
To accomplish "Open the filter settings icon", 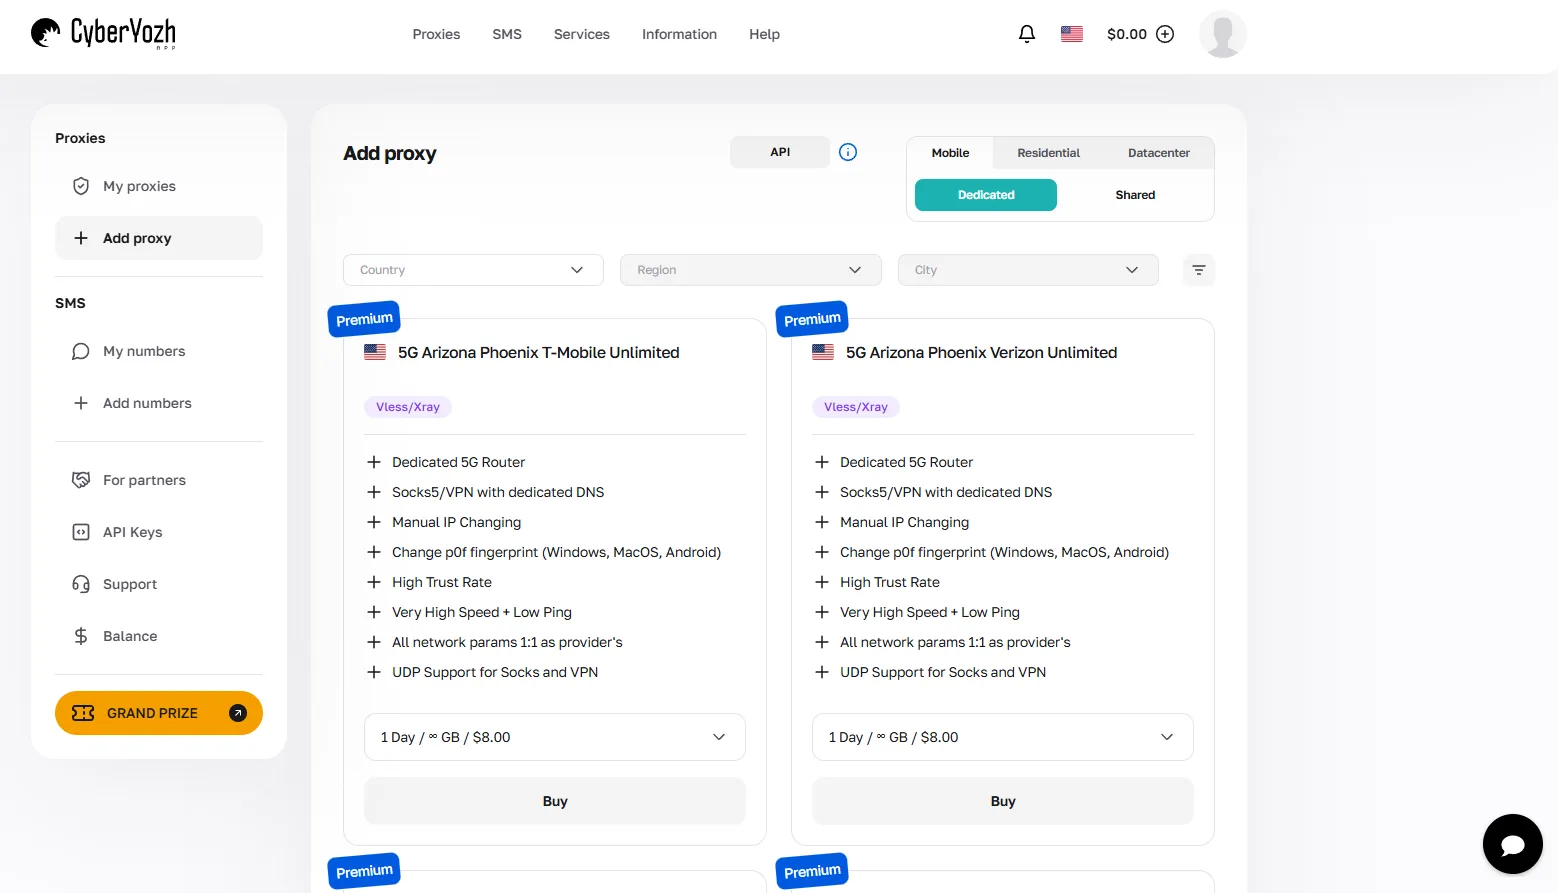I will coord(1198,270).
